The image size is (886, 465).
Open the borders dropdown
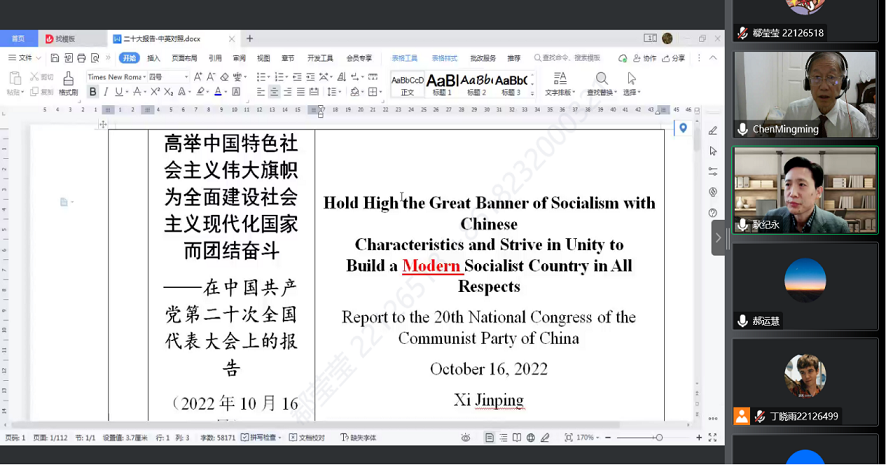coord(380,92)
